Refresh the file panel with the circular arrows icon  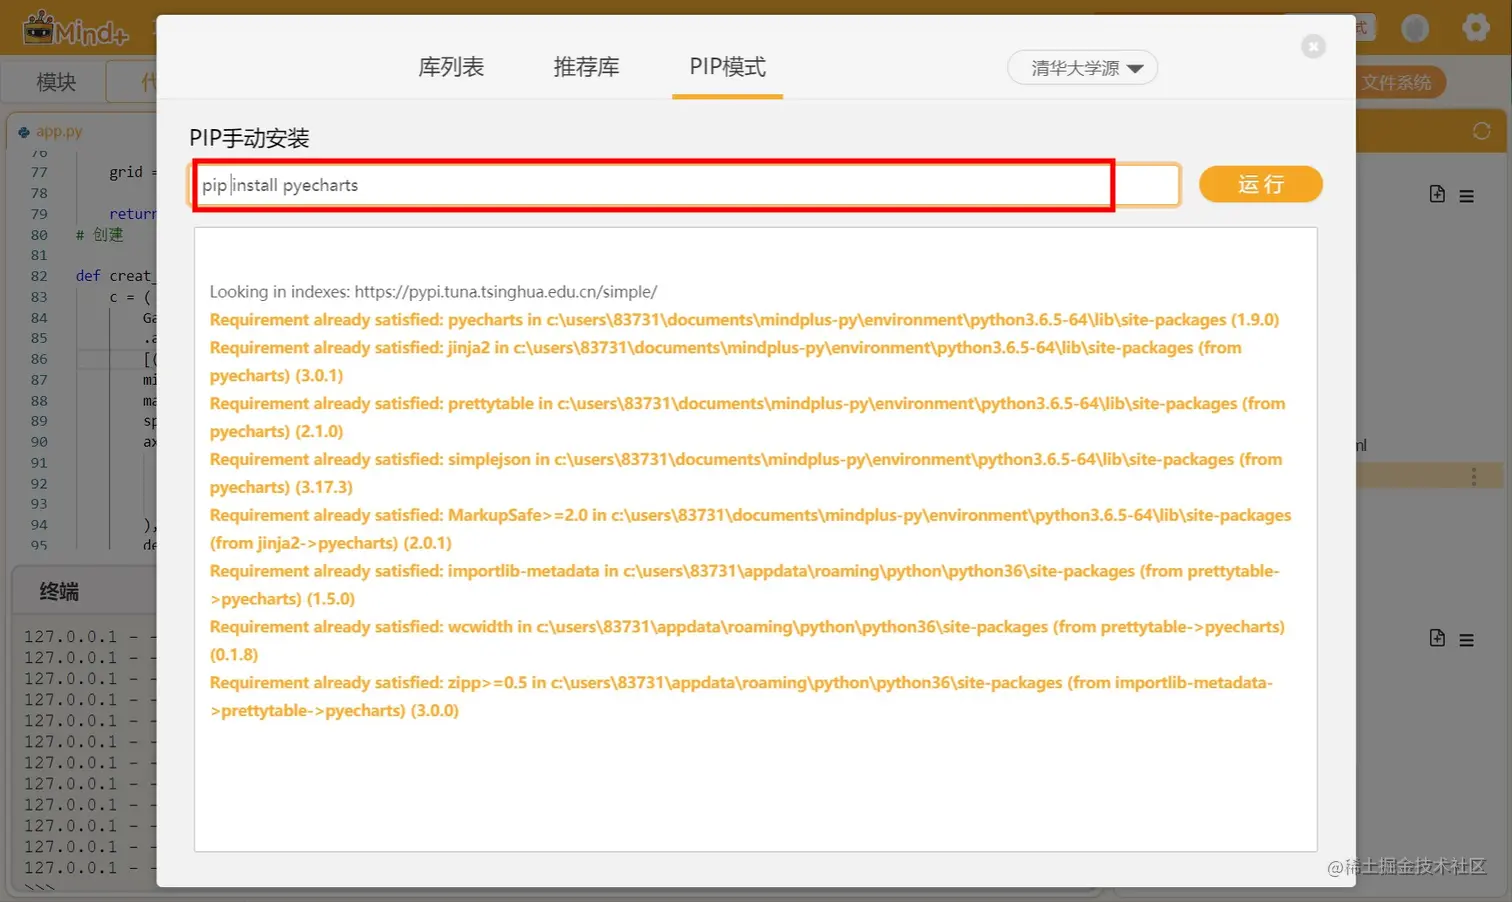1481,131
